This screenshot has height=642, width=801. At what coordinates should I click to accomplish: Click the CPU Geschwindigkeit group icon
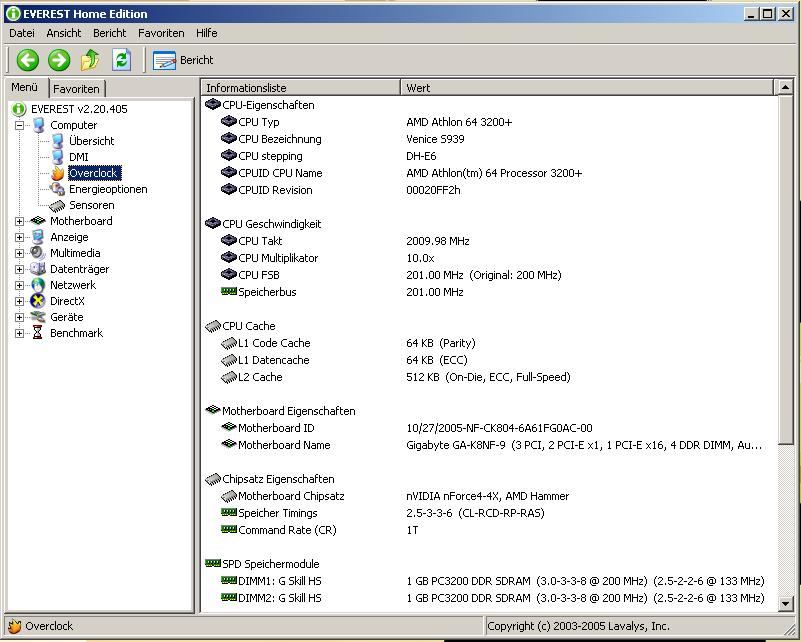[213, 224]
